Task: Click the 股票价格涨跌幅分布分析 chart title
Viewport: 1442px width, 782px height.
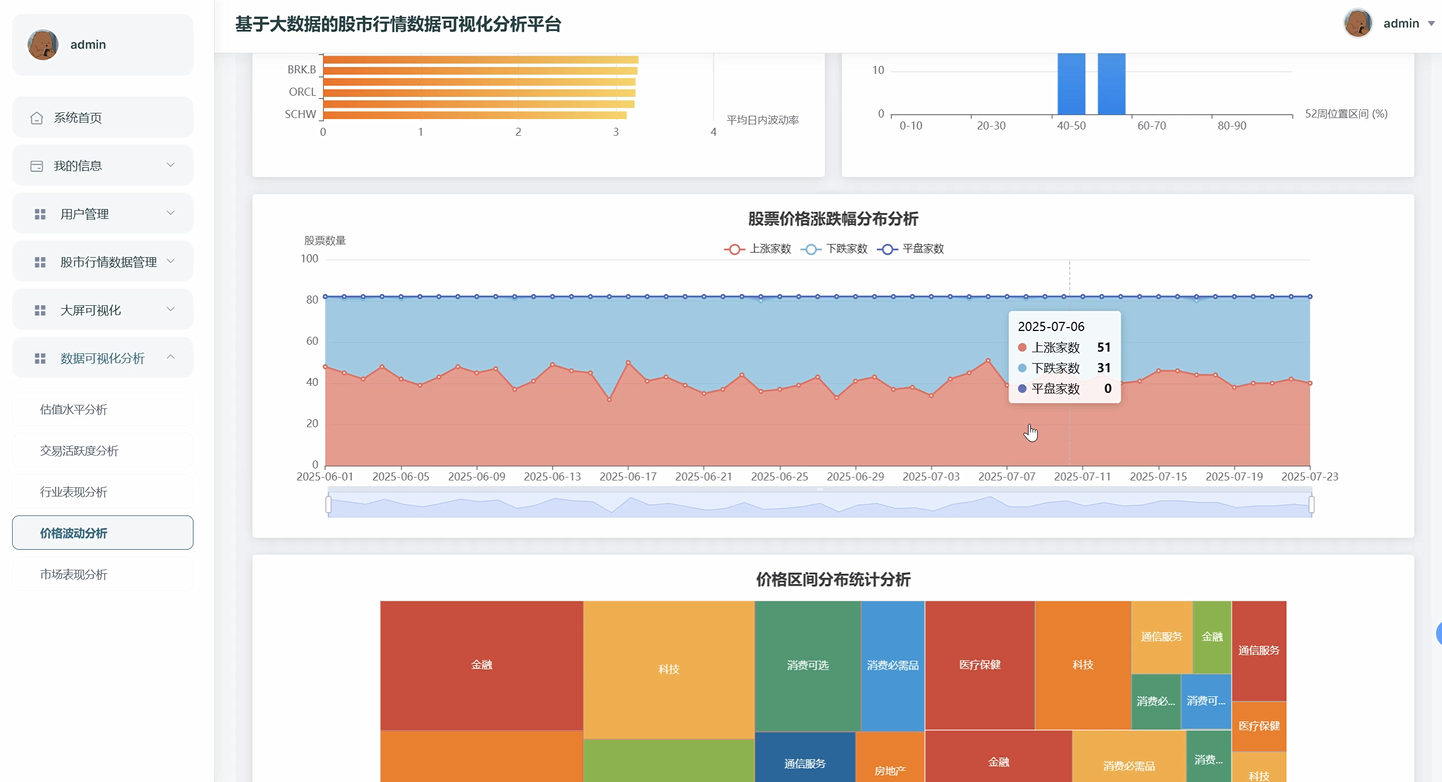Action: pos(833,219)
